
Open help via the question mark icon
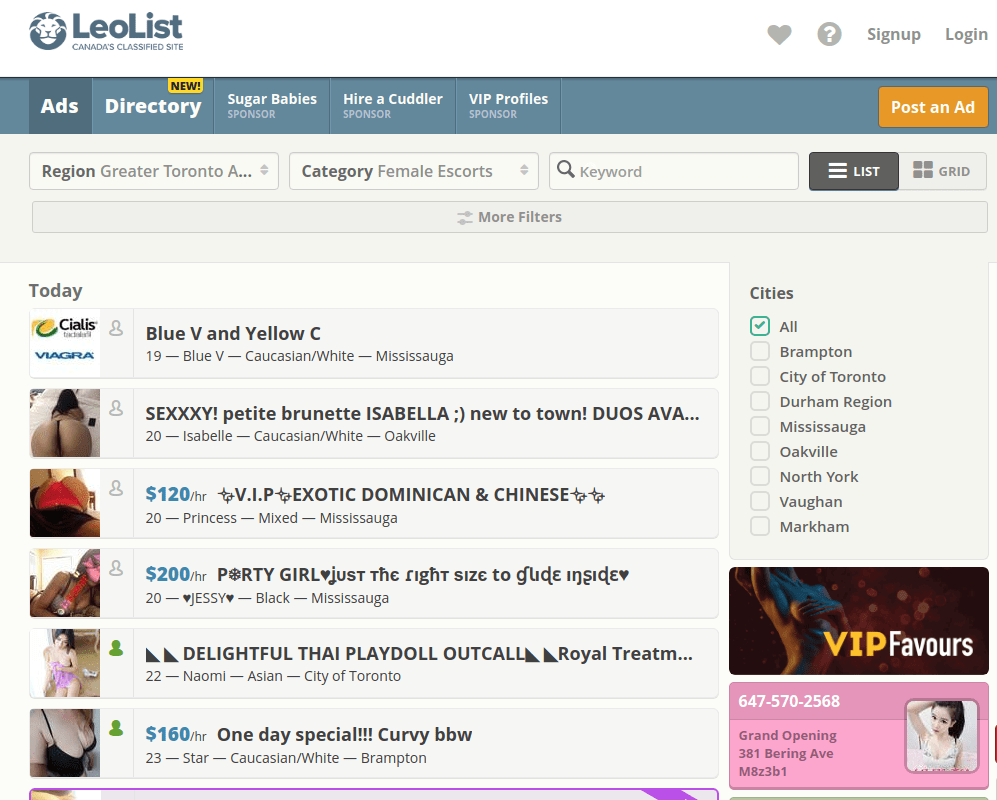point(829,34)
